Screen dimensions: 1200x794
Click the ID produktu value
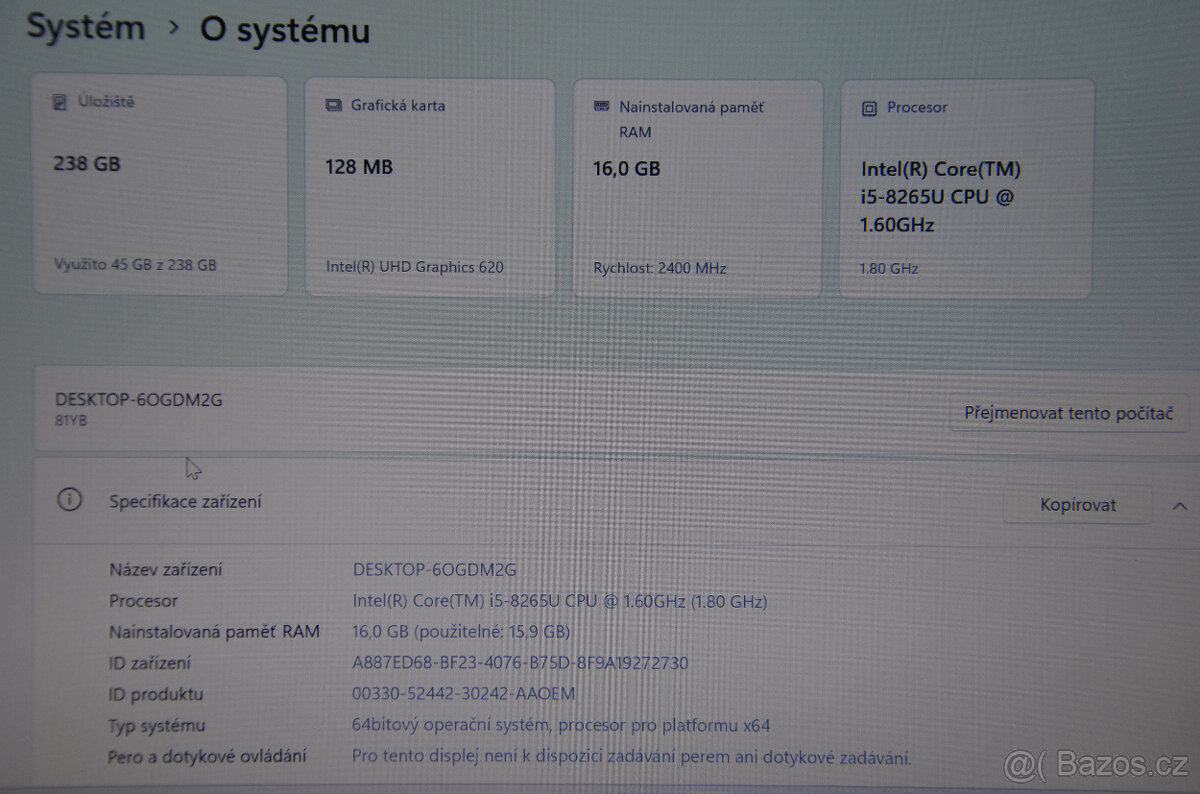(463, 694)
